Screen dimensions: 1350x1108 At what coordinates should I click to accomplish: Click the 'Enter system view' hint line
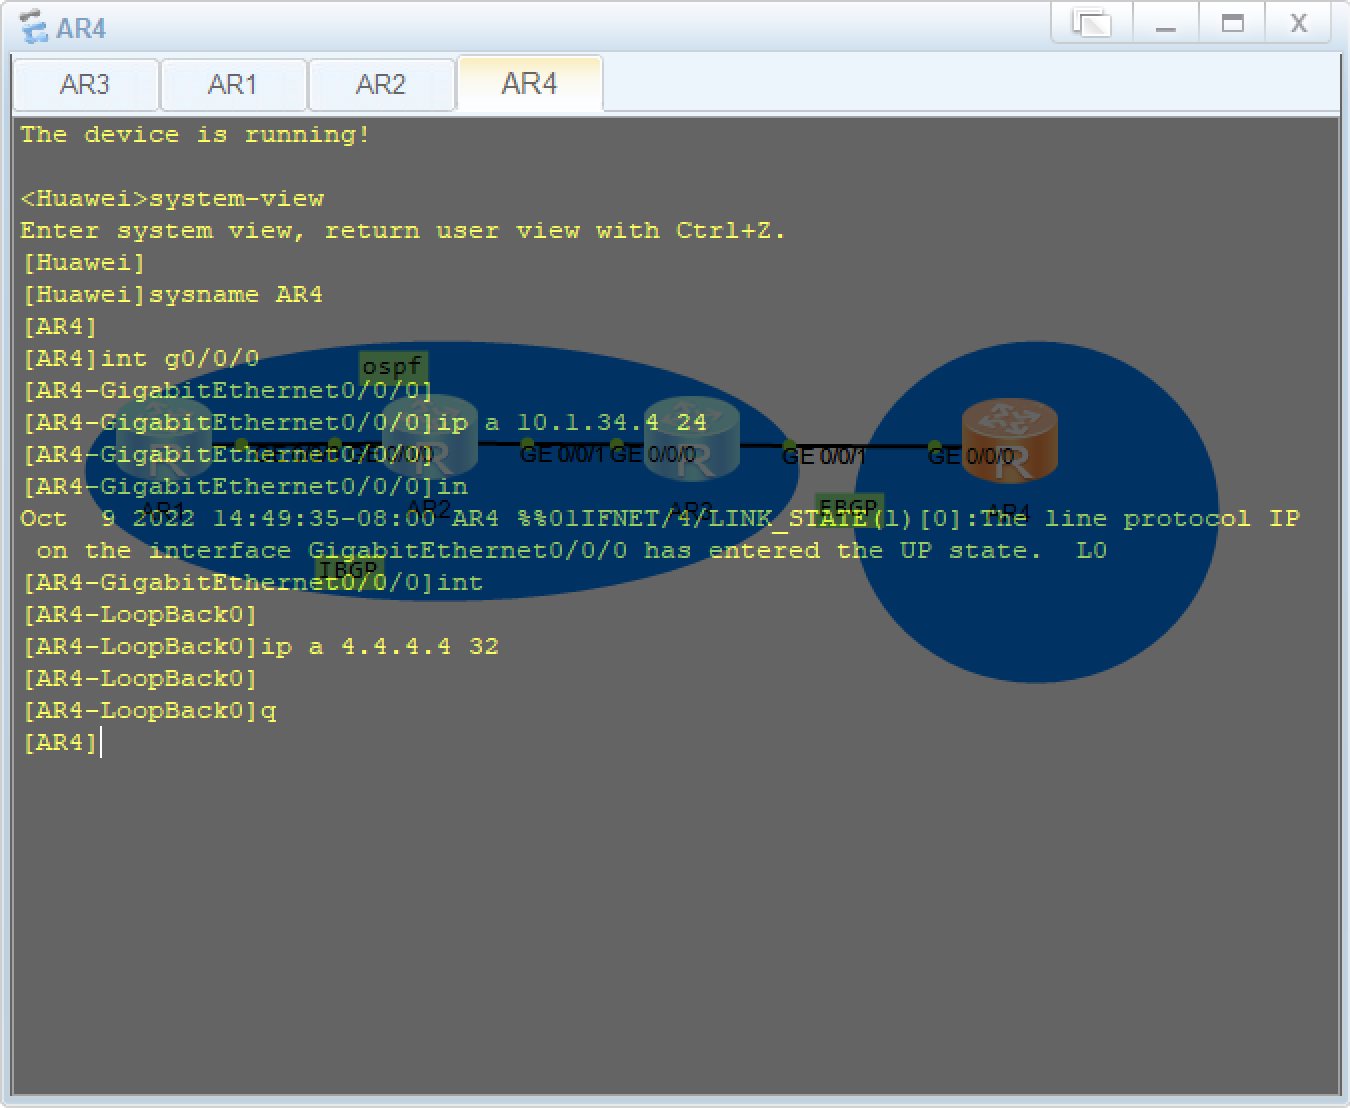point(403,231)
